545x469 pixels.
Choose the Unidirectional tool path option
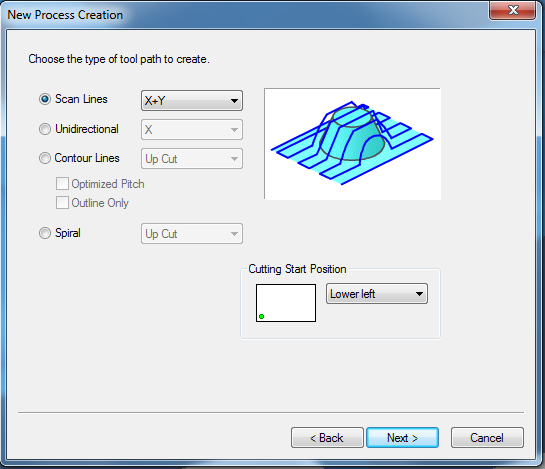[45, 129]
